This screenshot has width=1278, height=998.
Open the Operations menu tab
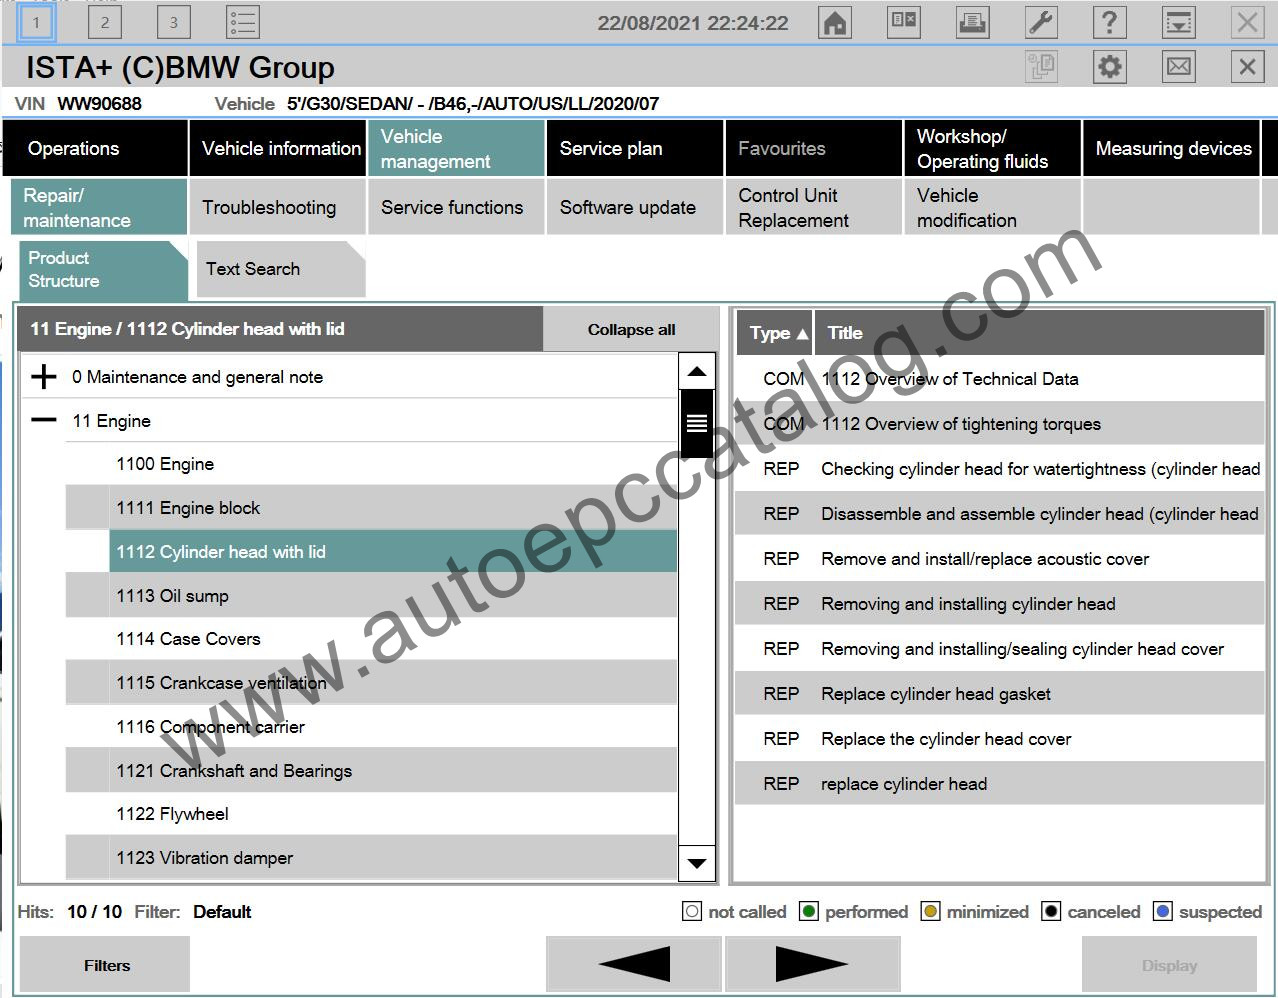tap(95, 148)
